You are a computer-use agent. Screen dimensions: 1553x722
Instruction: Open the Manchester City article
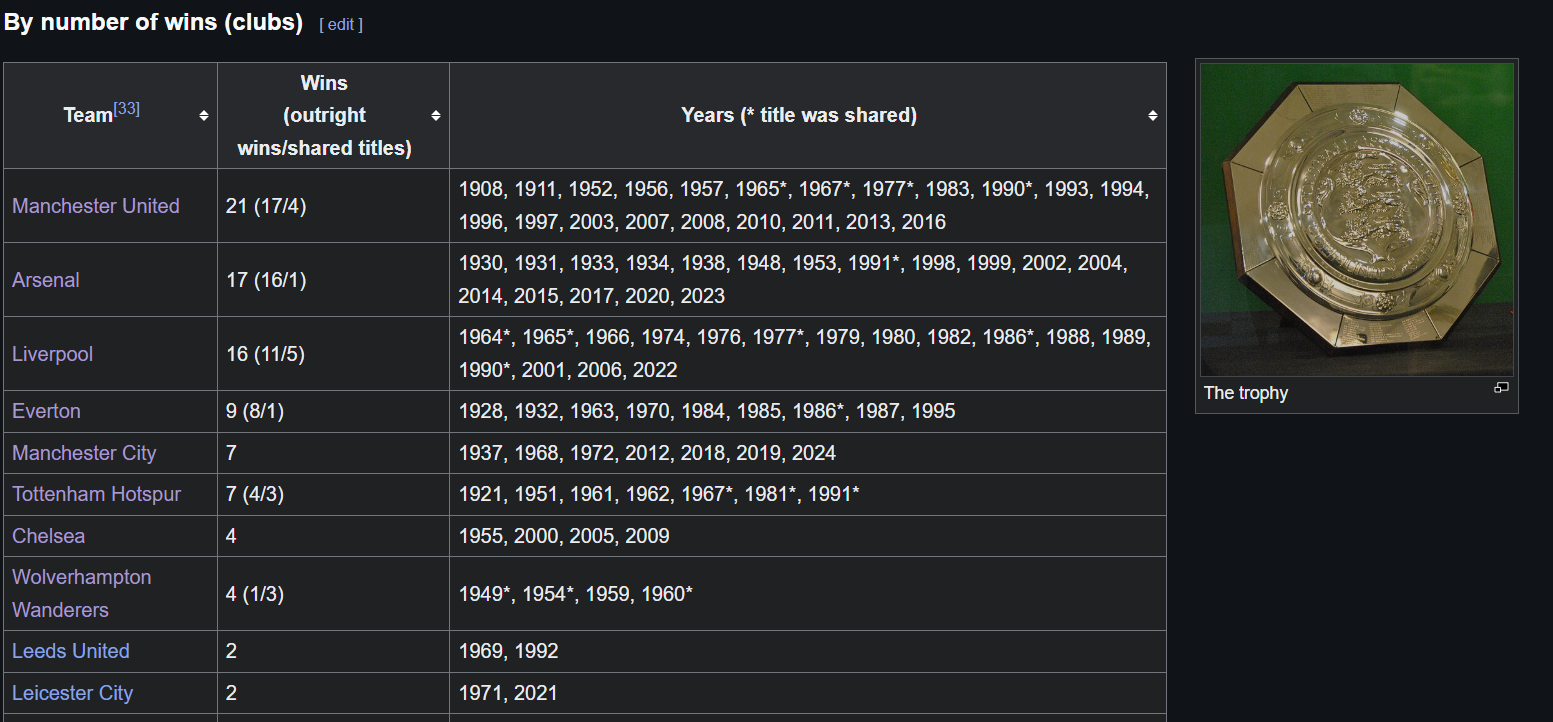coord(84,453)
